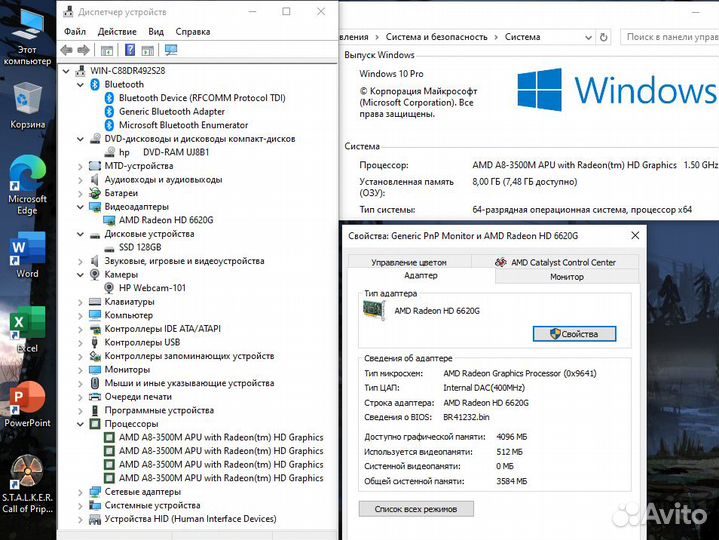Refresh the System control panel address bar

(604, 37)
